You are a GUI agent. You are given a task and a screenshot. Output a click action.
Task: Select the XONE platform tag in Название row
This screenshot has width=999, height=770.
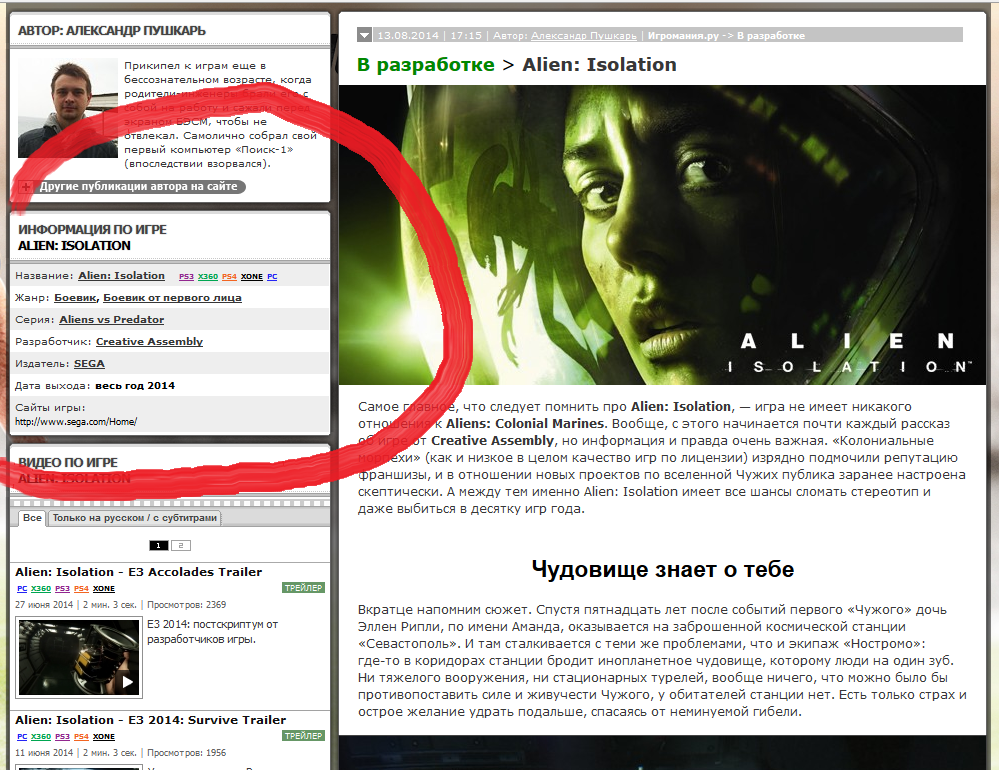point(252,276)
